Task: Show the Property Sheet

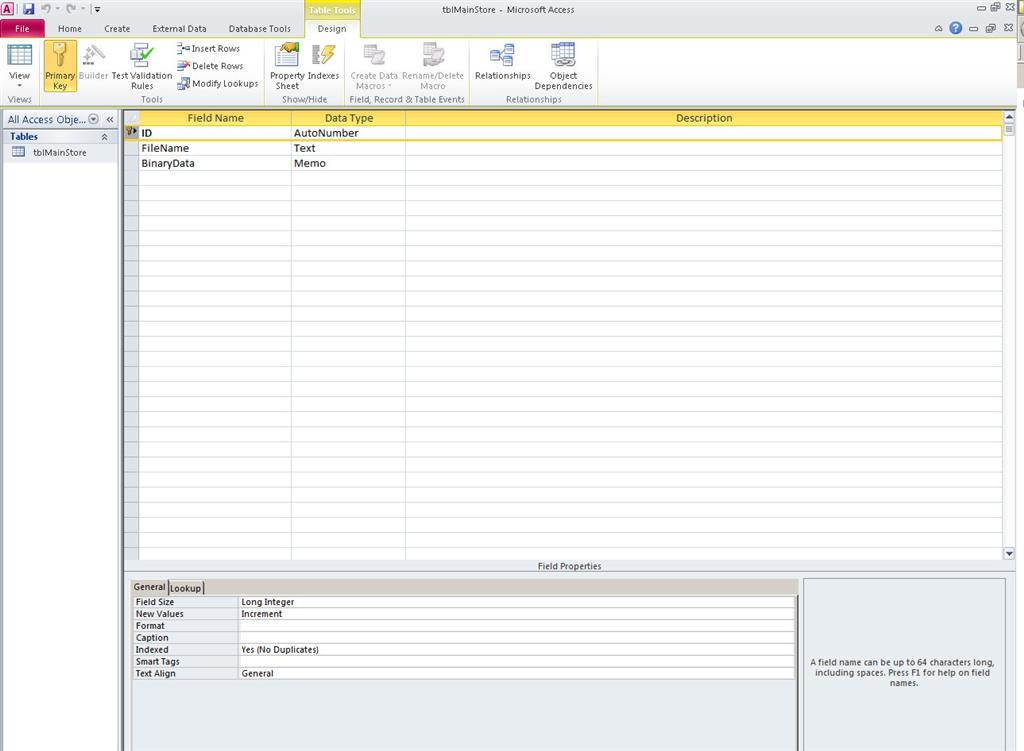Action: (287, 66)
